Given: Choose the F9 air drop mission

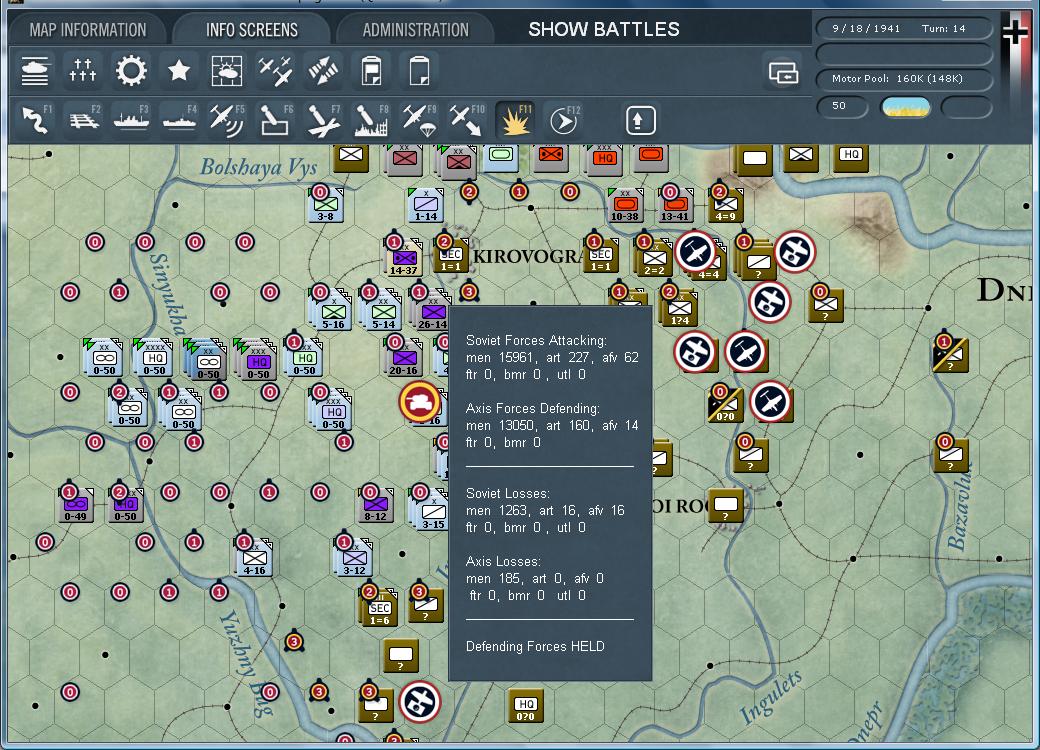Looking at the screenshot, I should [417, 118].
